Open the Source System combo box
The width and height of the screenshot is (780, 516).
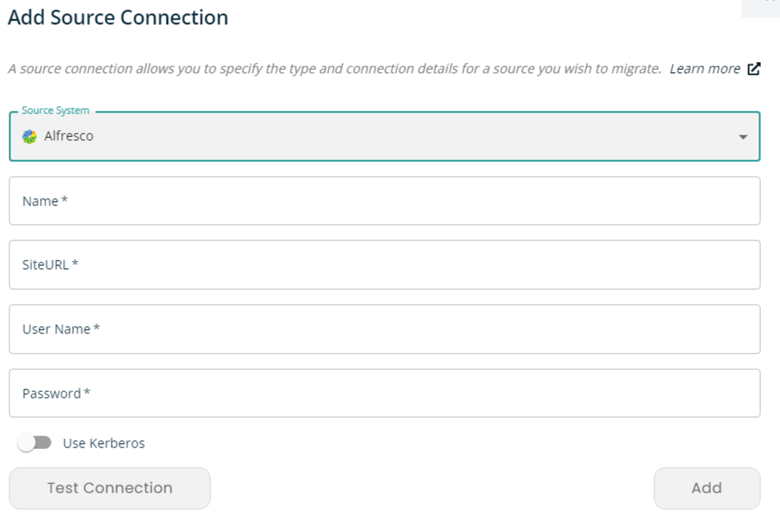385,136
